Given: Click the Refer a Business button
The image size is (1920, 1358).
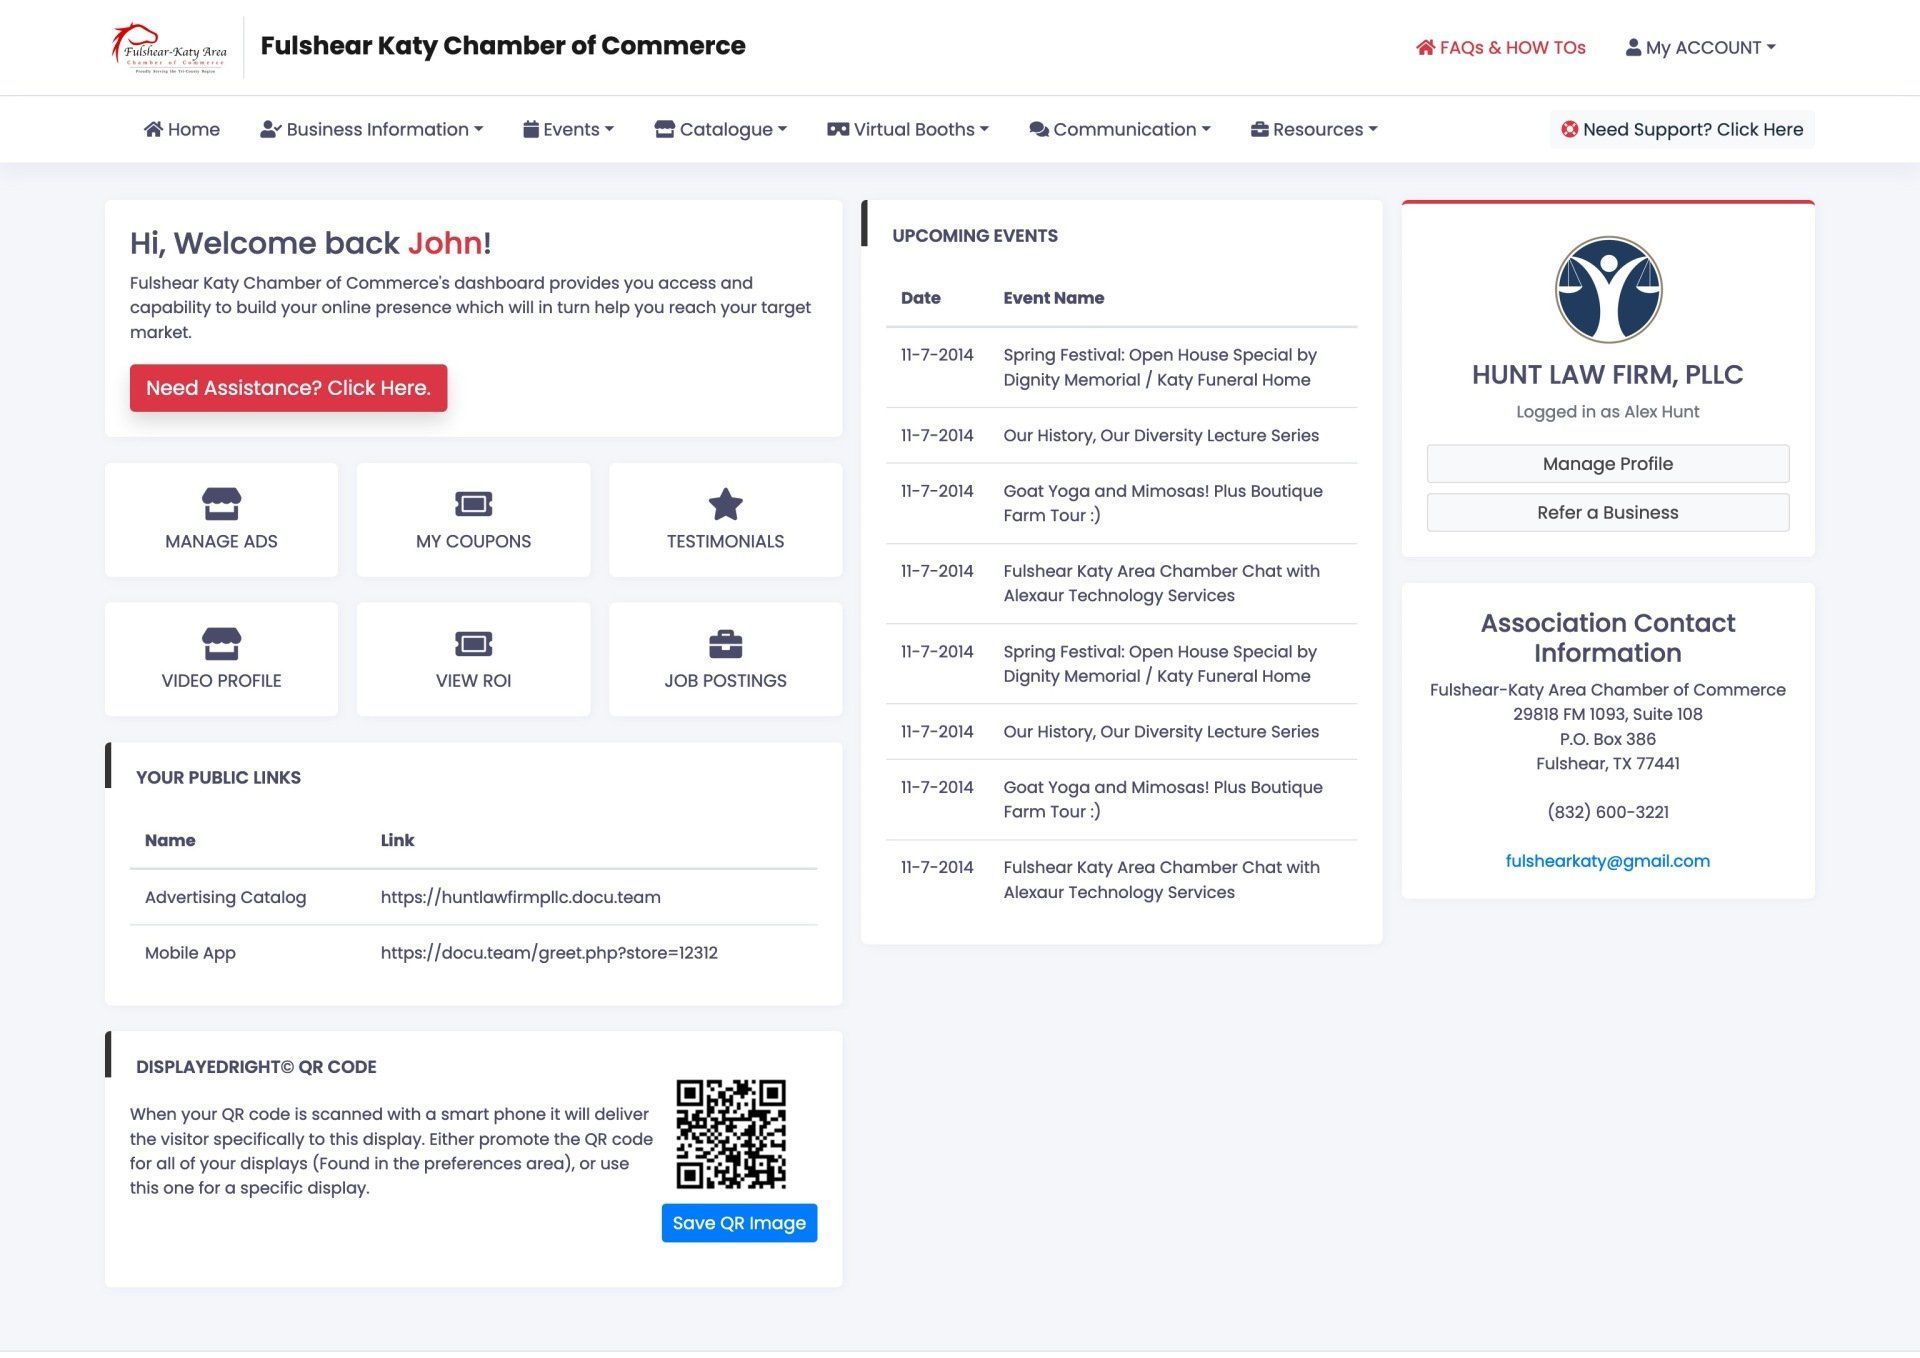Looking at the screenshot, I should pyautogui.click(x=1607, y=512).
